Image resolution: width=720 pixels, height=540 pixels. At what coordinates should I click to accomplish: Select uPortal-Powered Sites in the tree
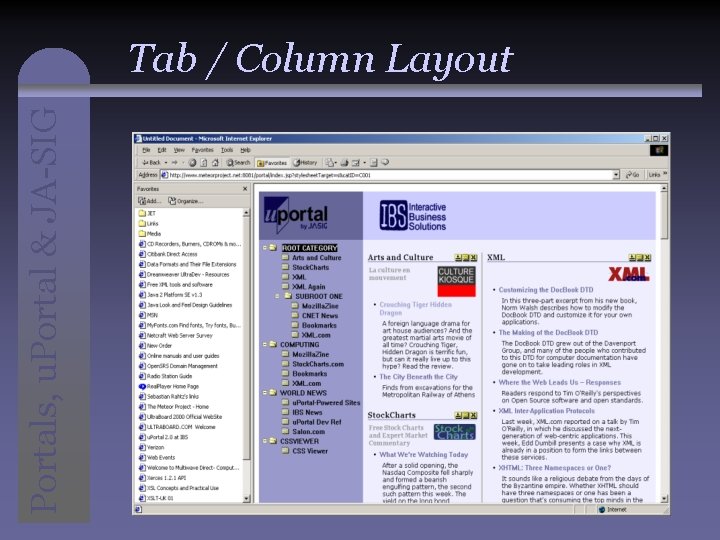[x=326, y=403]
